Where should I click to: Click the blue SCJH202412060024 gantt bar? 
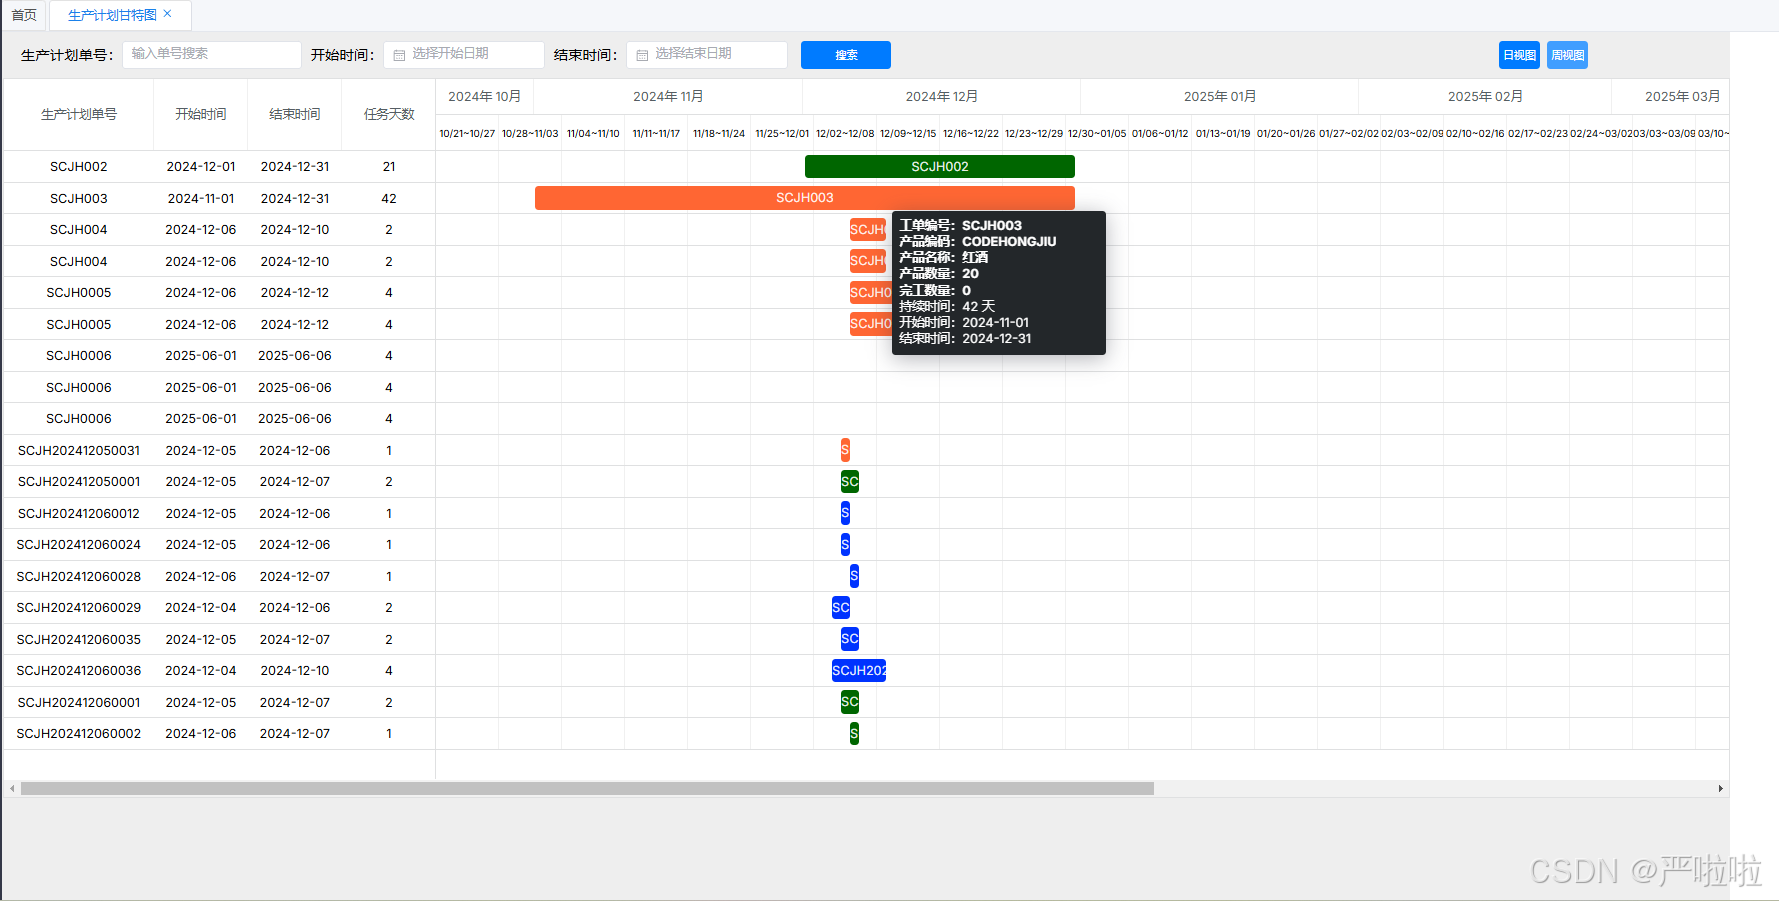(845, 544)
